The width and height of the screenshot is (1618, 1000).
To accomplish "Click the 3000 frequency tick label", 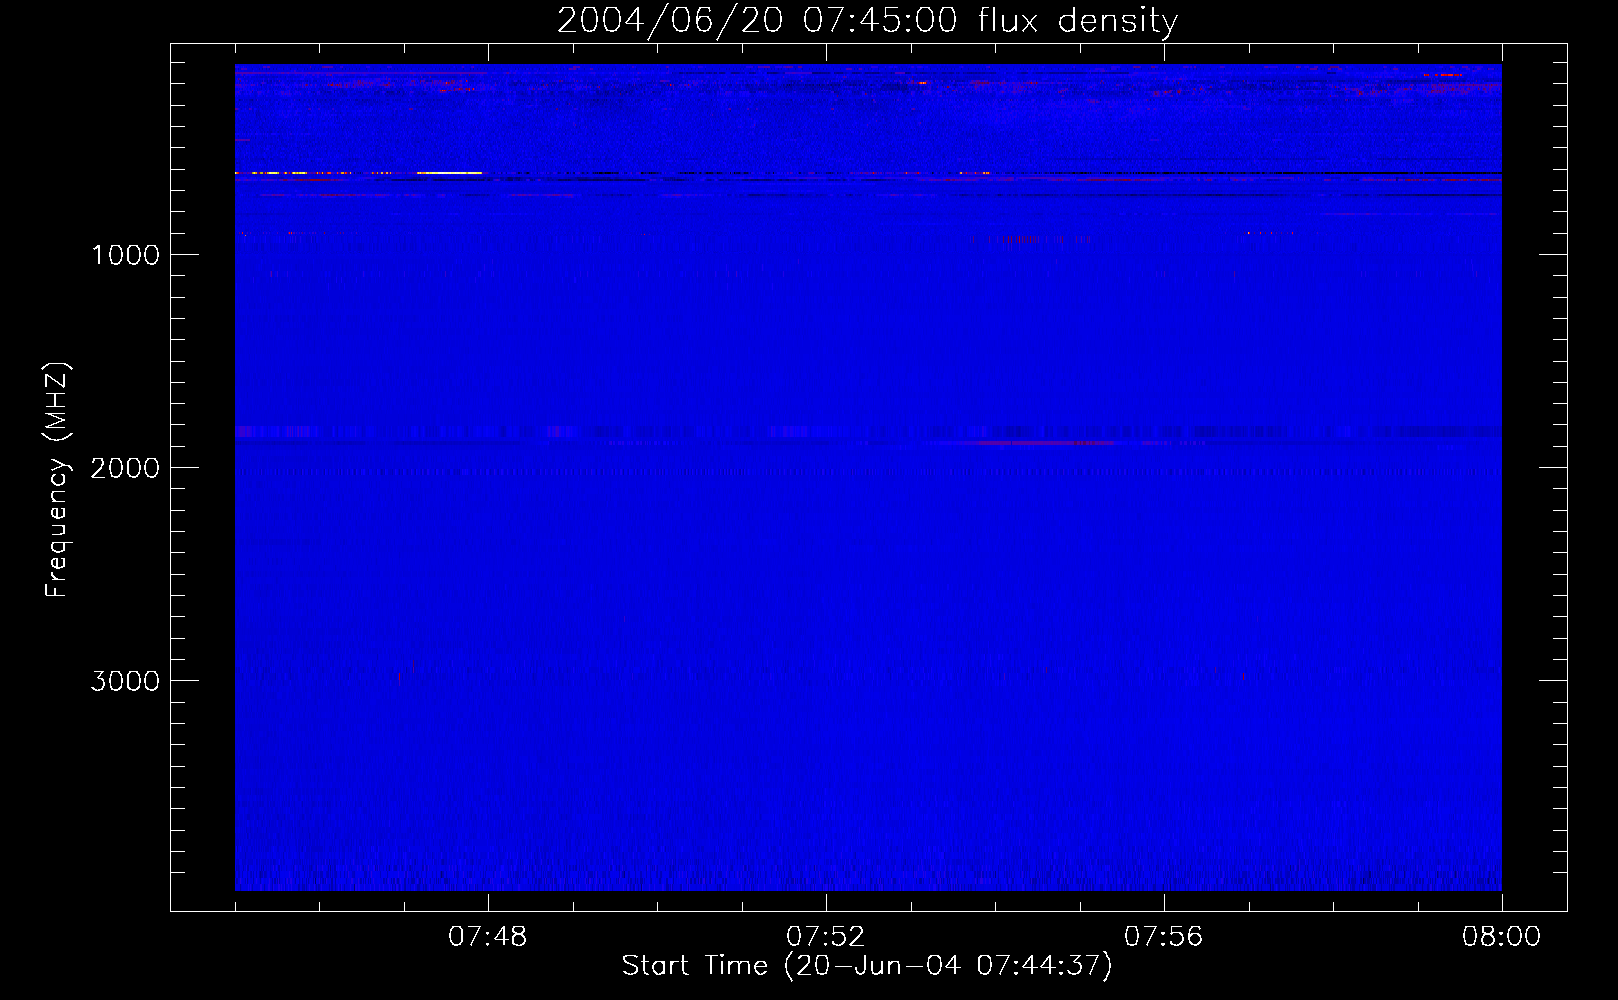I will tap(125, 681).
